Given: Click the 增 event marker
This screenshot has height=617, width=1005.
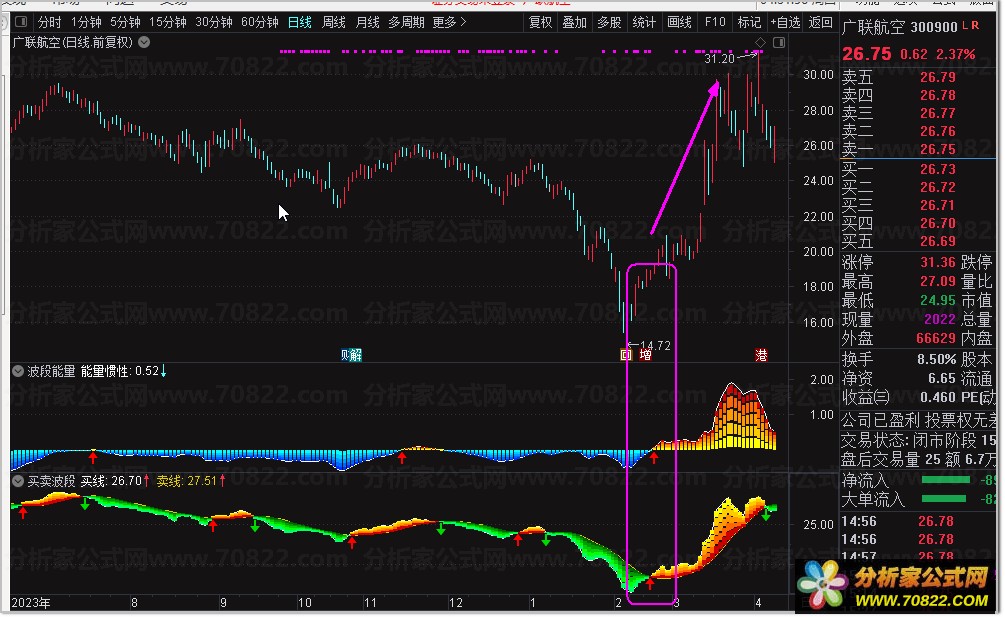Looking at the screenshot, I should pyautogui.click(x=645, y=354).
